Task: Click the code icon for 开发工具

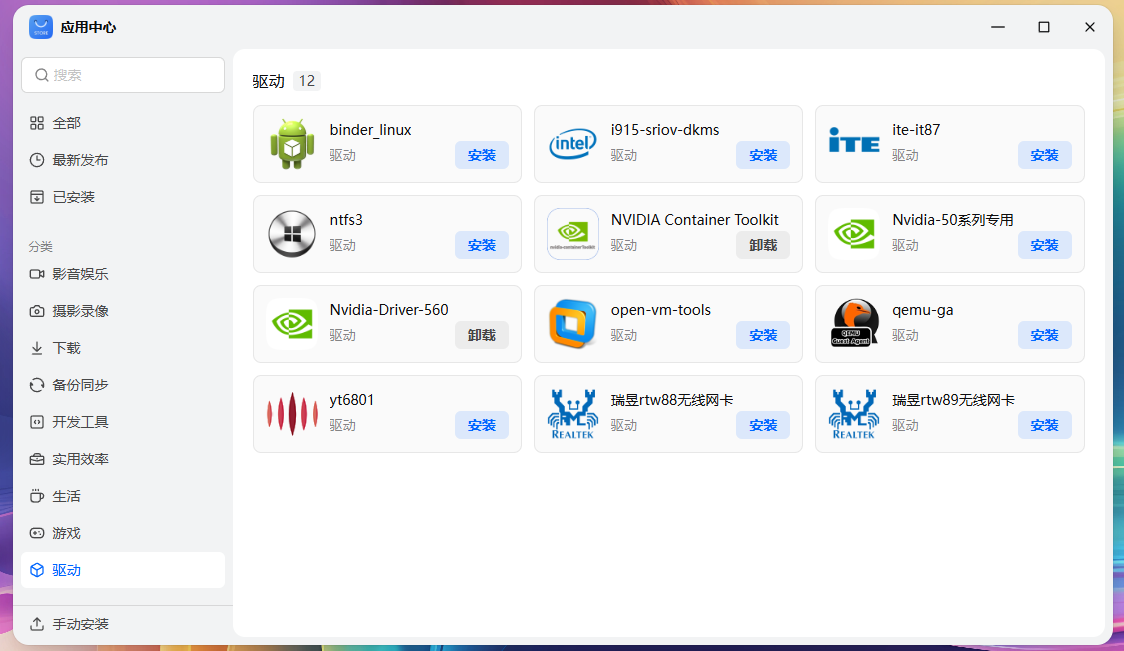Action: point(37,422)
